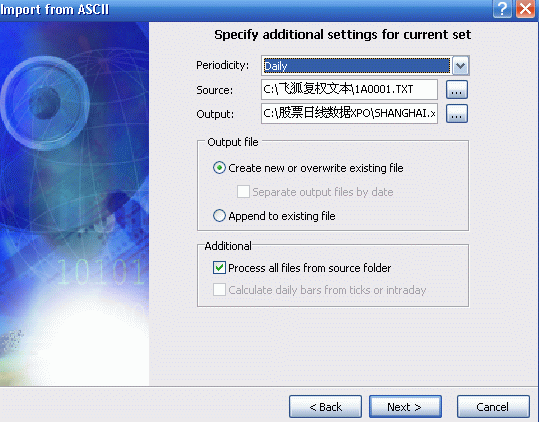Click the Periodicity label

pyautogui.click(x=222, y=65)
